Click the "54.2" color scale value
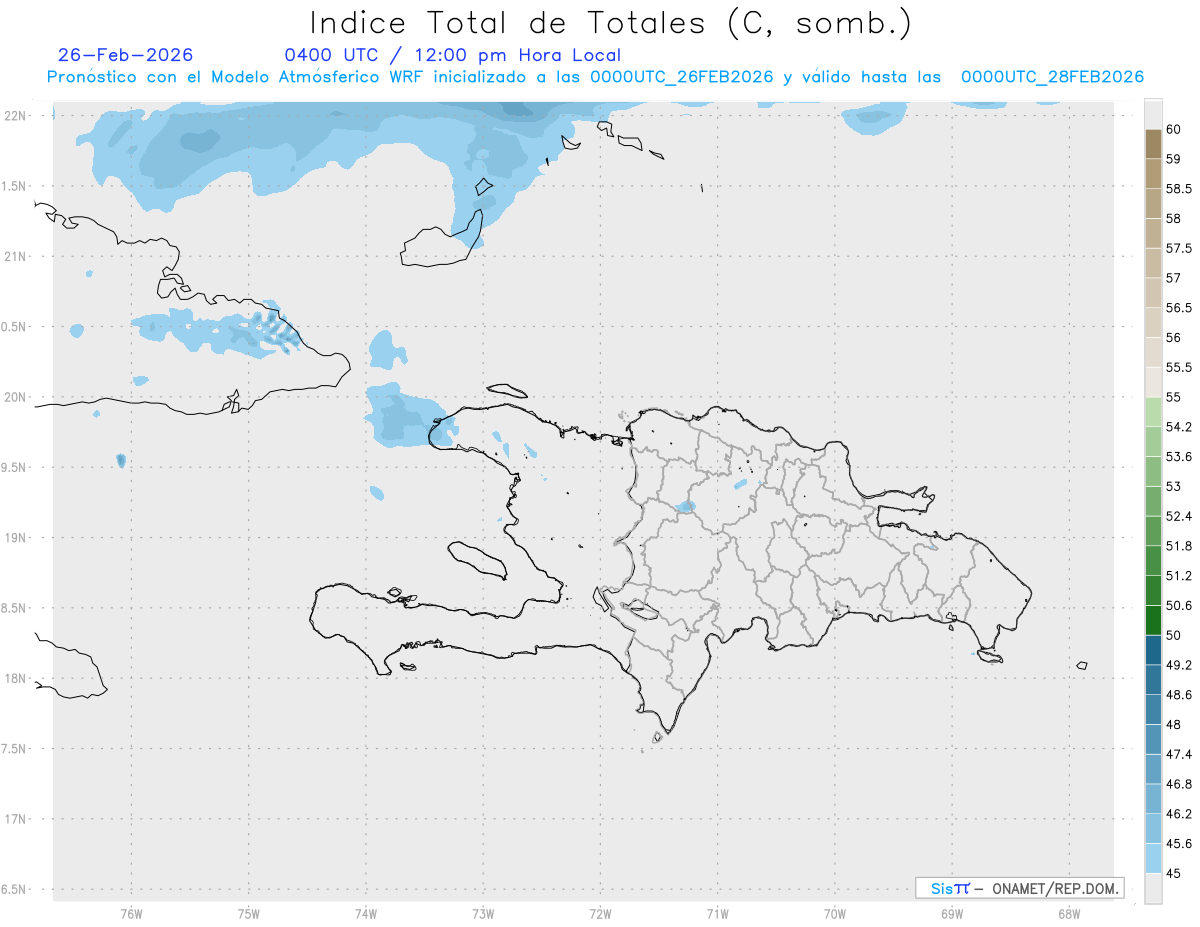The width and height of the screenshot is (1200, 927). tap(1178, 427)
